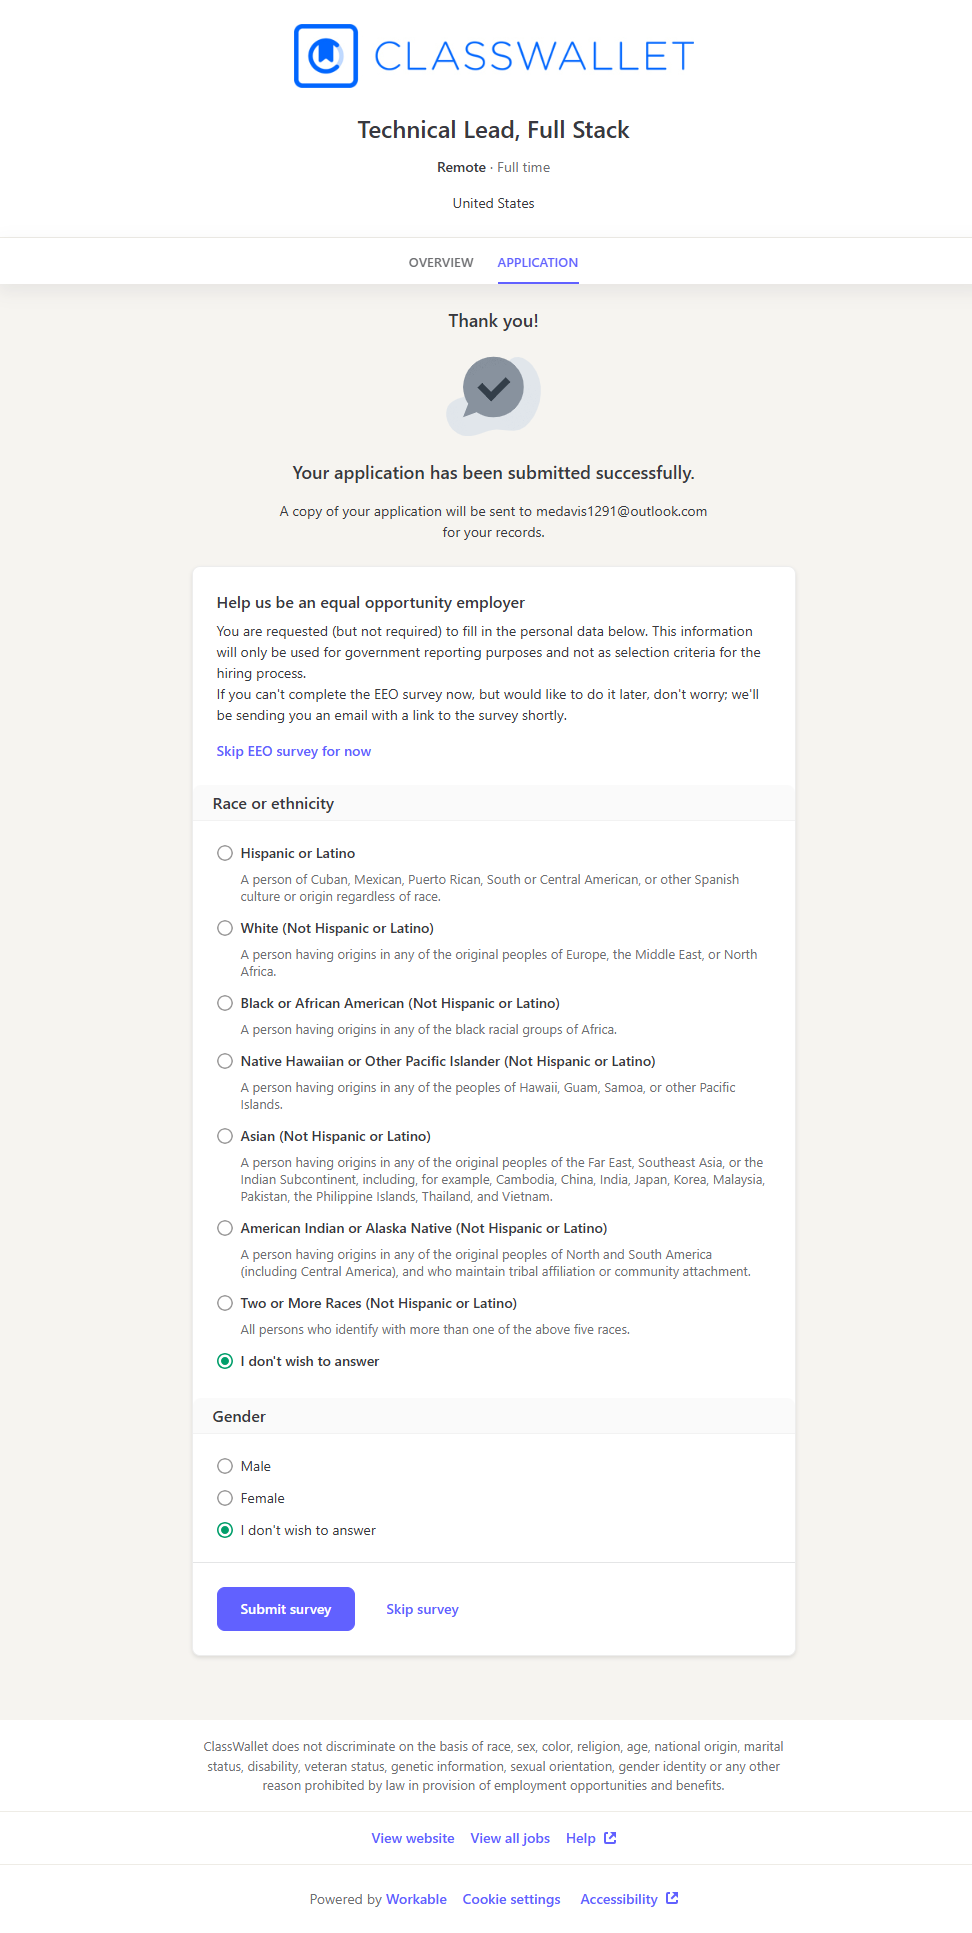Click the external link icon beside Help

click(610, 1838)
